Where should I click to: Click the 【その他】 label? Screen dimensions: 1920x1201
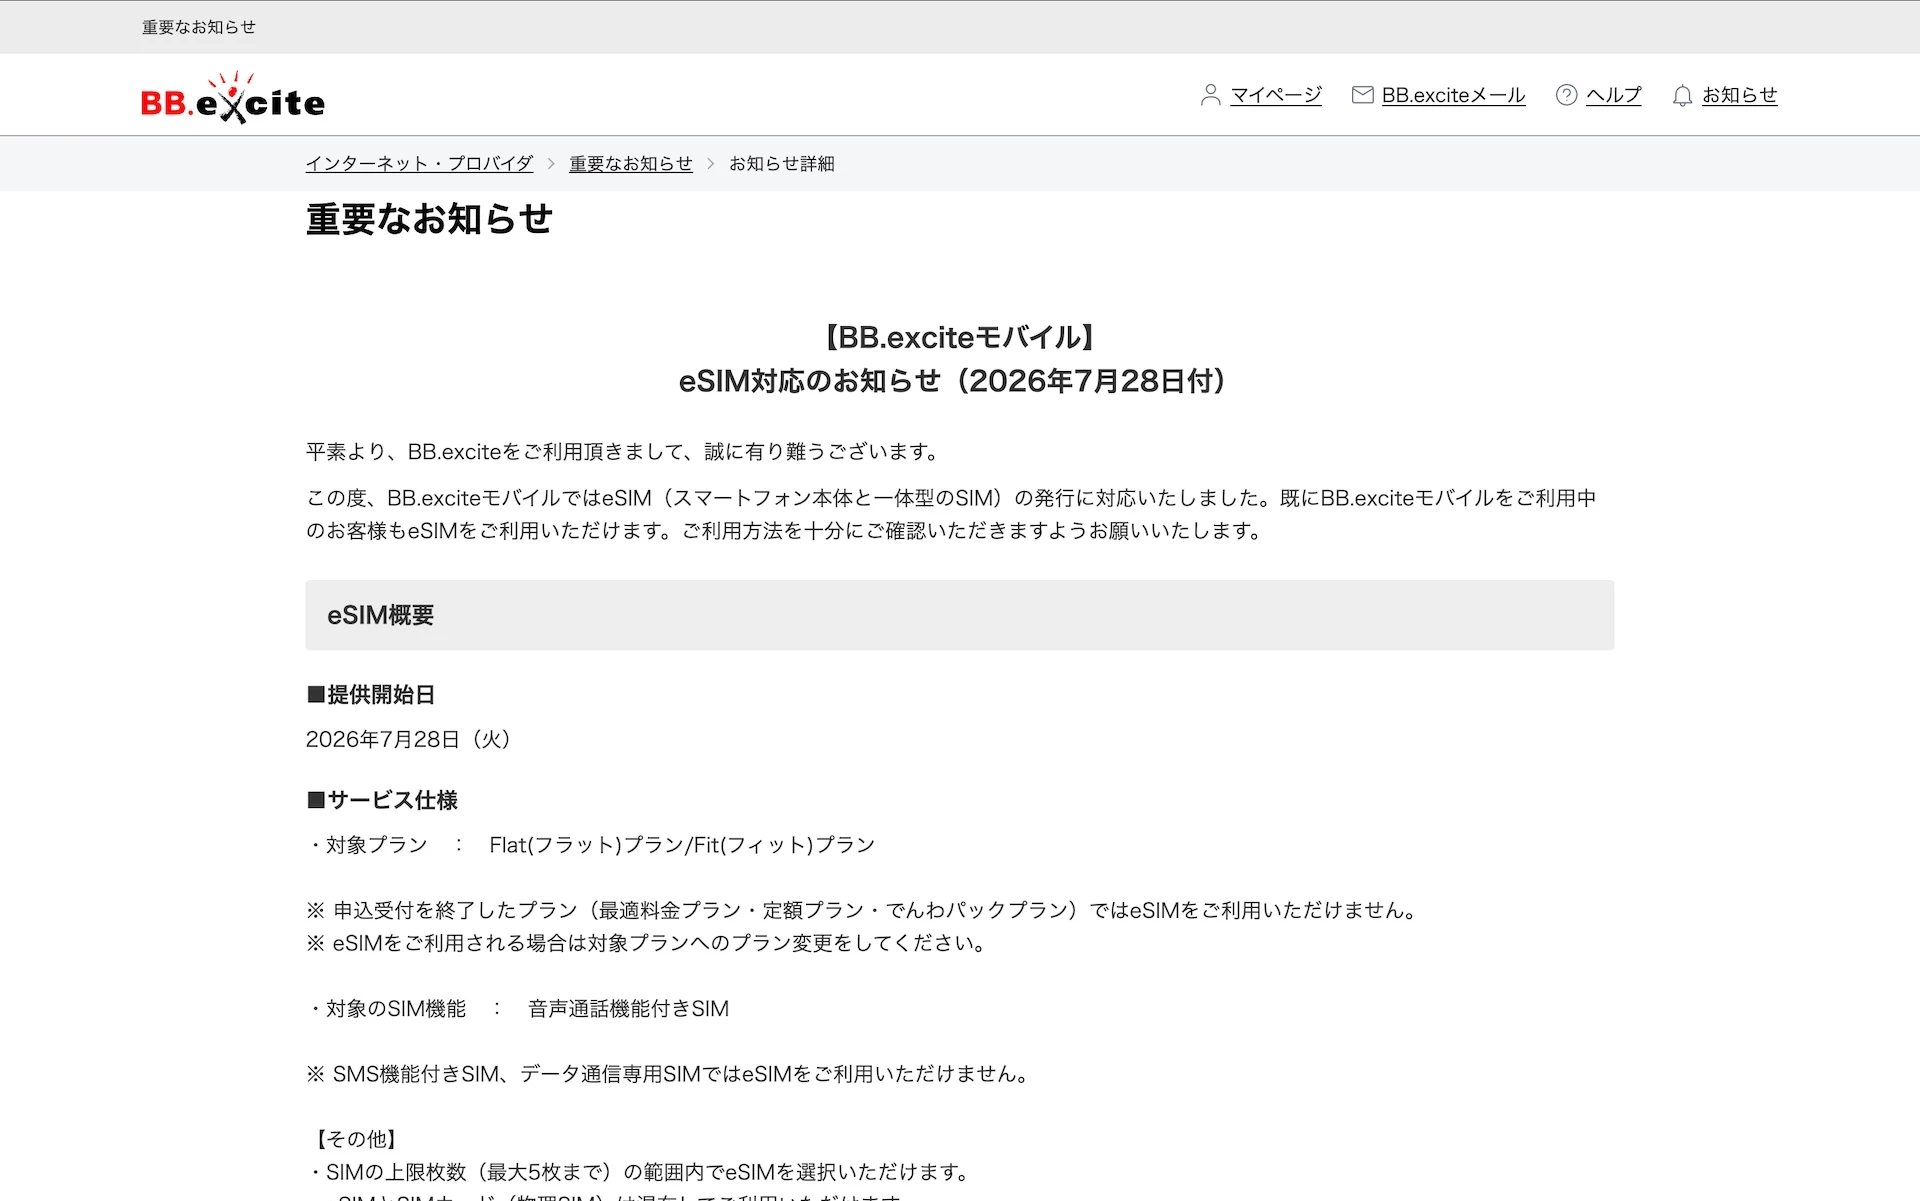pos(356,1139)
